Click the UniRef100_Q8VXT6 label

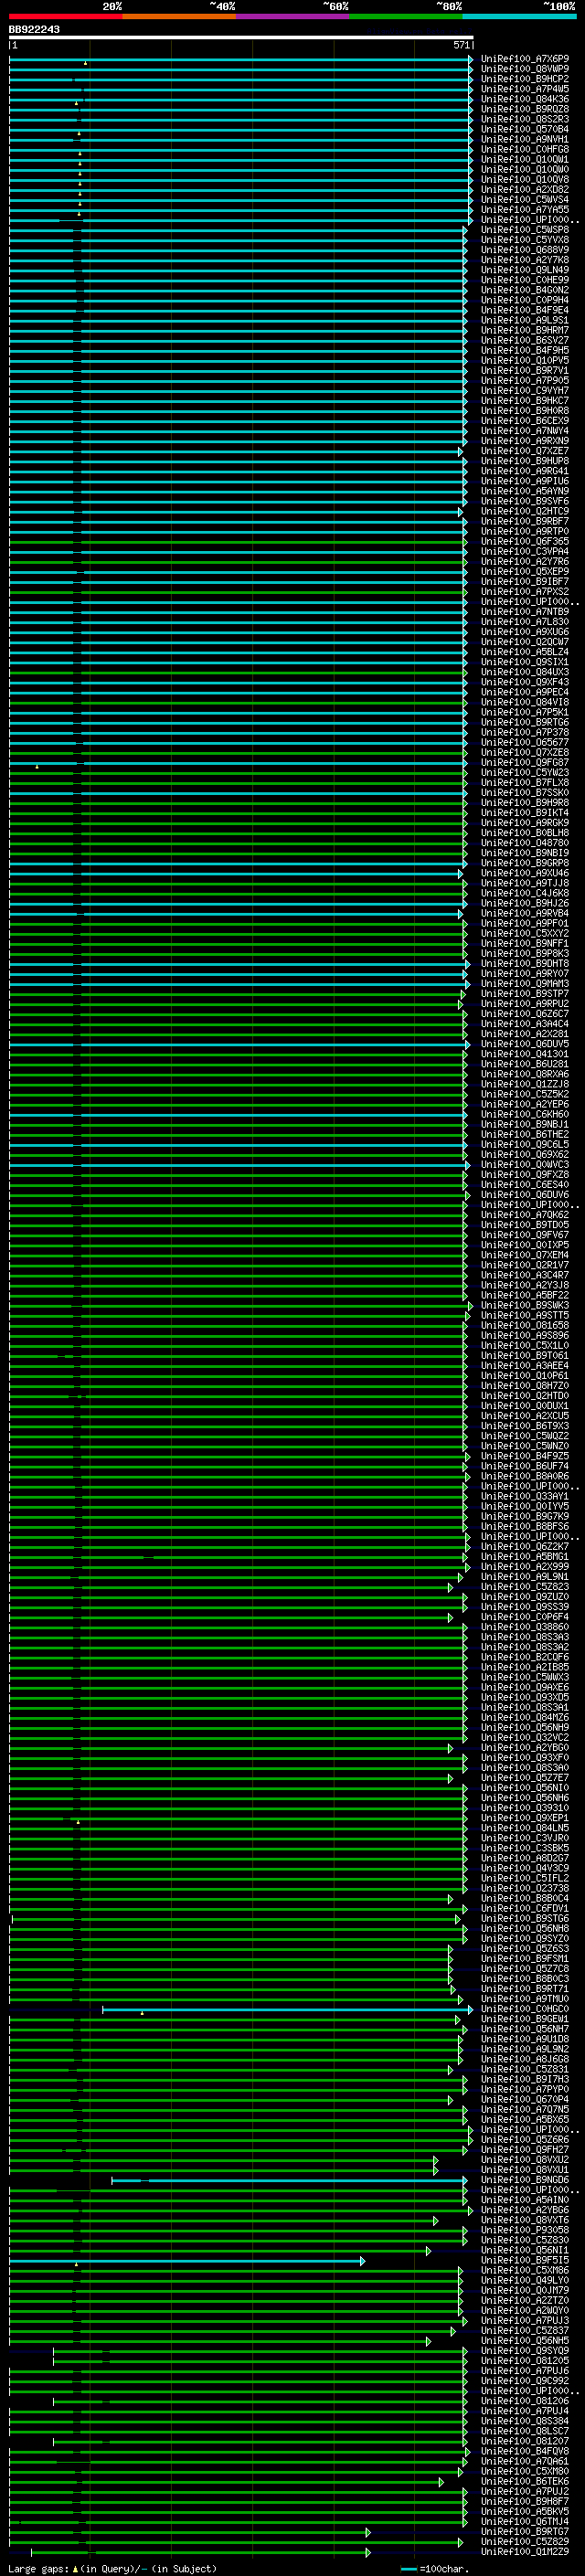[524, 2221]
